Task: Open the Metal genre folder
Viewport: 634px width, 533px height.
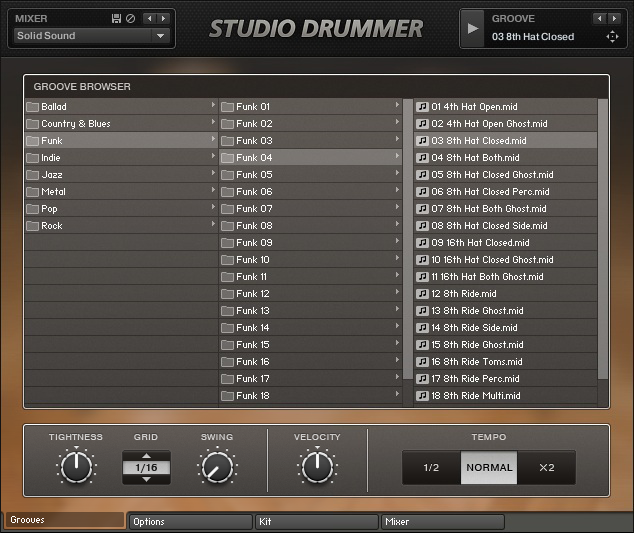Action: (121, 192)
